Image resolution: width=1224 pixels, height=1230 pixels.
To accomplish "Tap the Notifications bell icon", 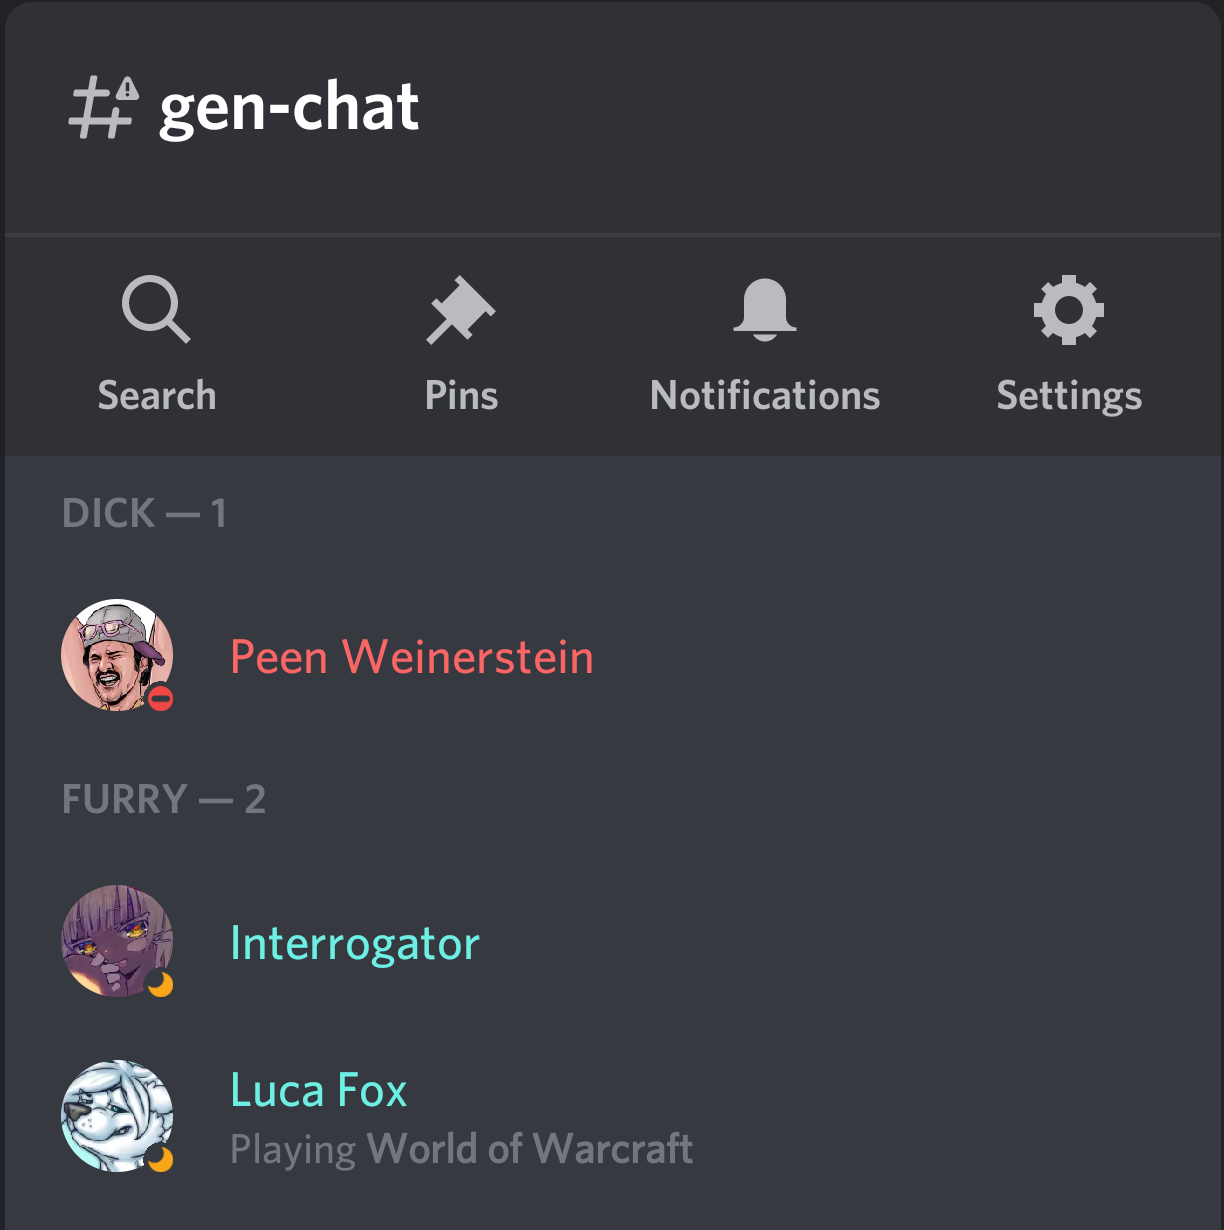I will (765, 310).
